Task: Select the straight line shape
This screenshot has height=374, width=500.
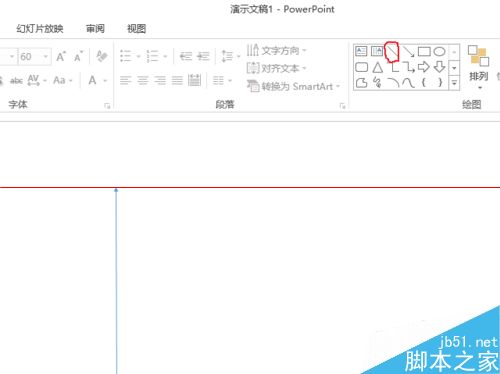Action: tap(392, 51)
